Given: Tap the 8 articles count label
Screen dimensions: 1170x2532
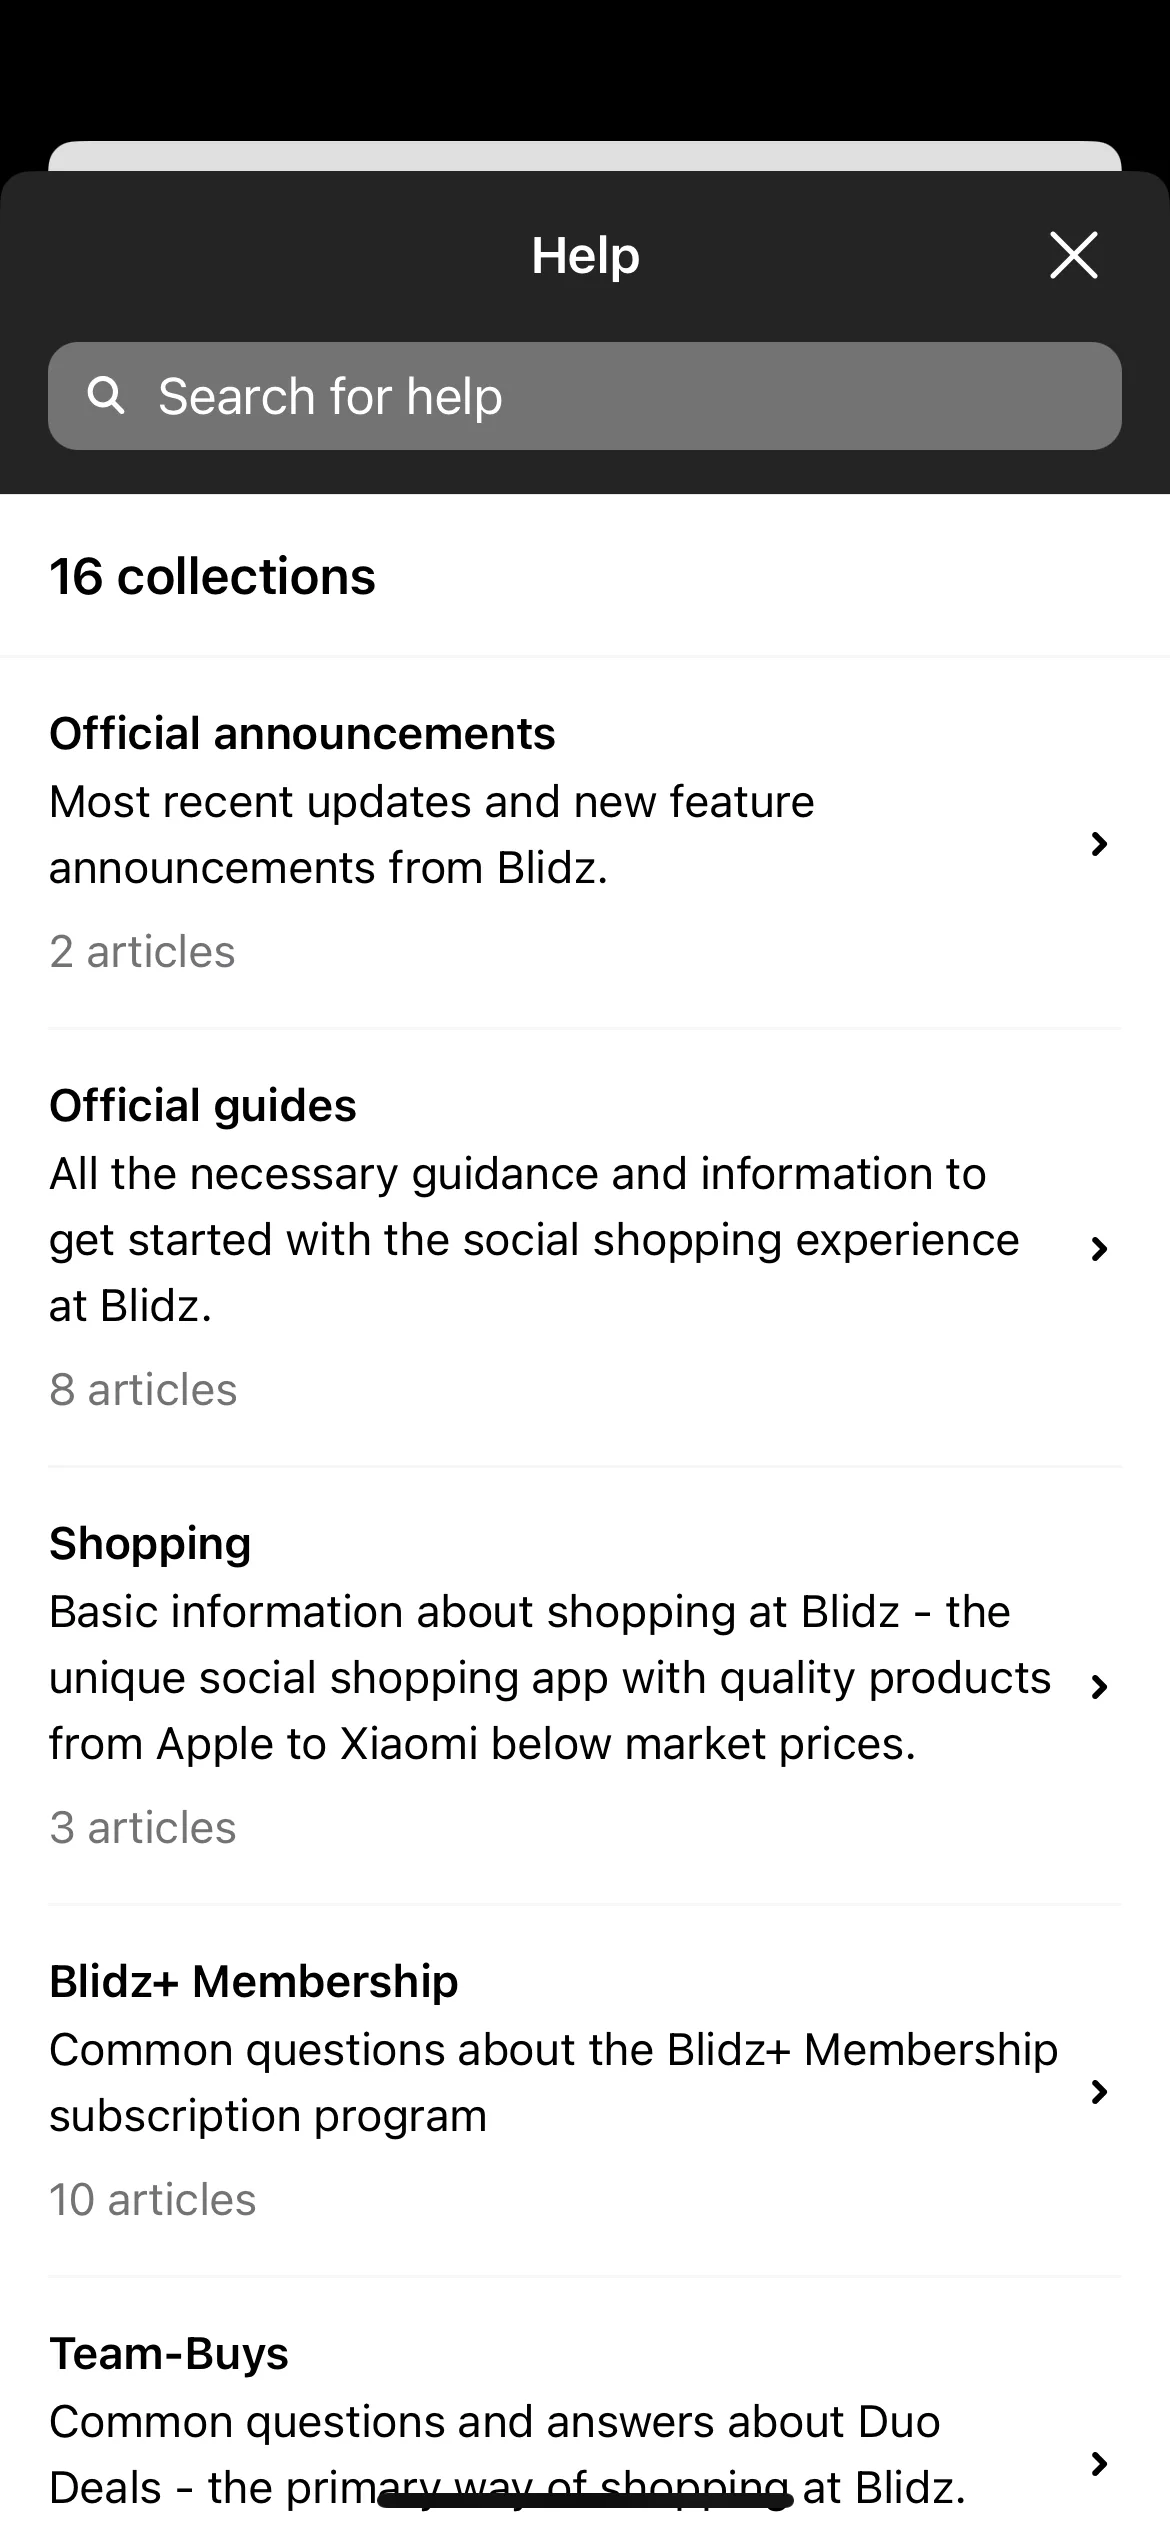Looking at the screenshot, I should (x=143, y=1390).
